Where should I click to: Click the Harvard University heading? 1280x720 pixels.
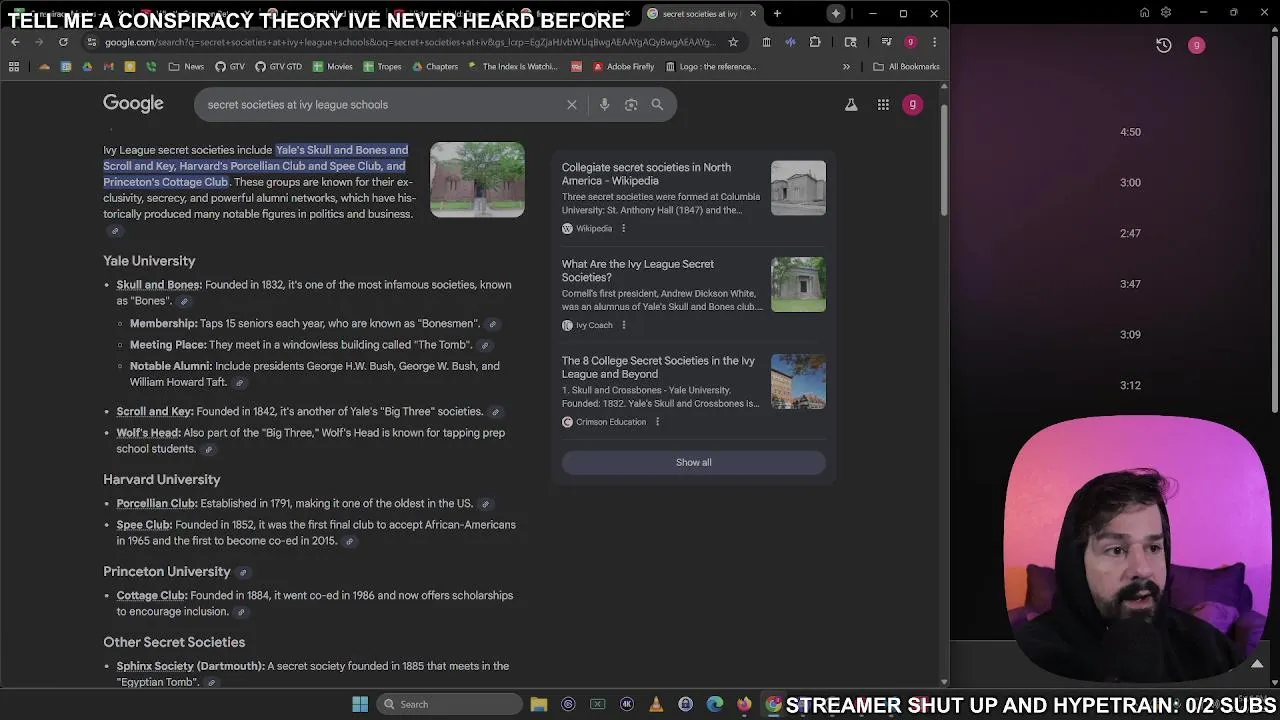[162, 480]
